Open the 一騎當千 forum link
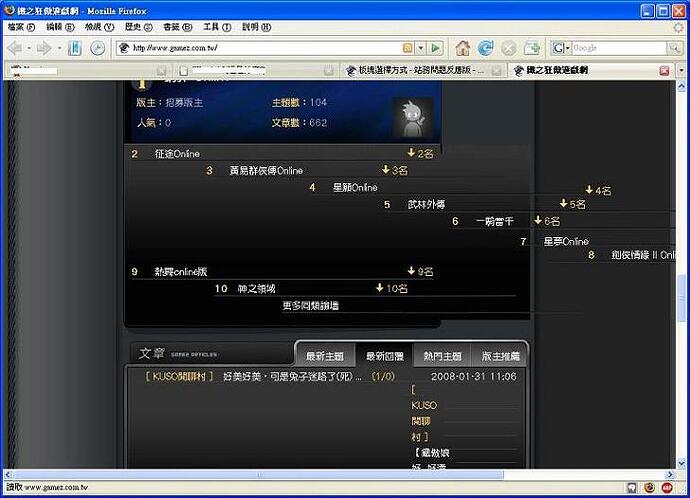 coord(494,221)
